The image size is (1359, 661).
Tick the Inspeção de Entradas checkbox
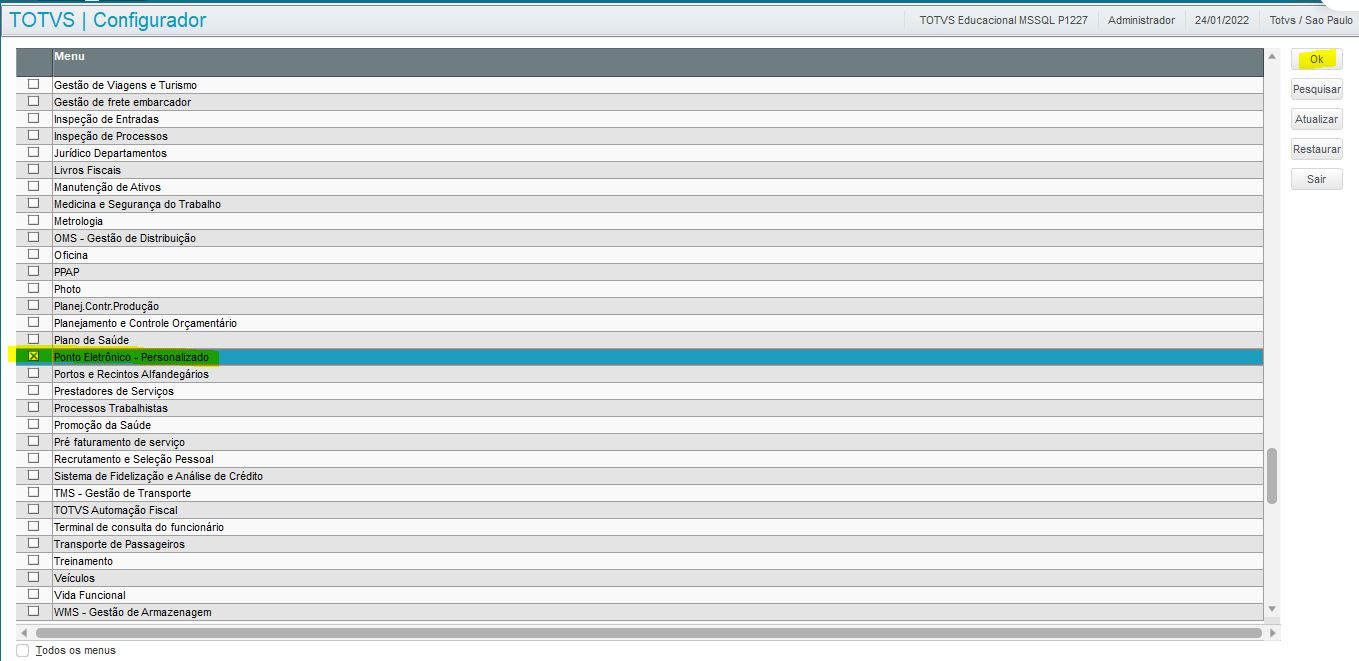click(33, 118)
